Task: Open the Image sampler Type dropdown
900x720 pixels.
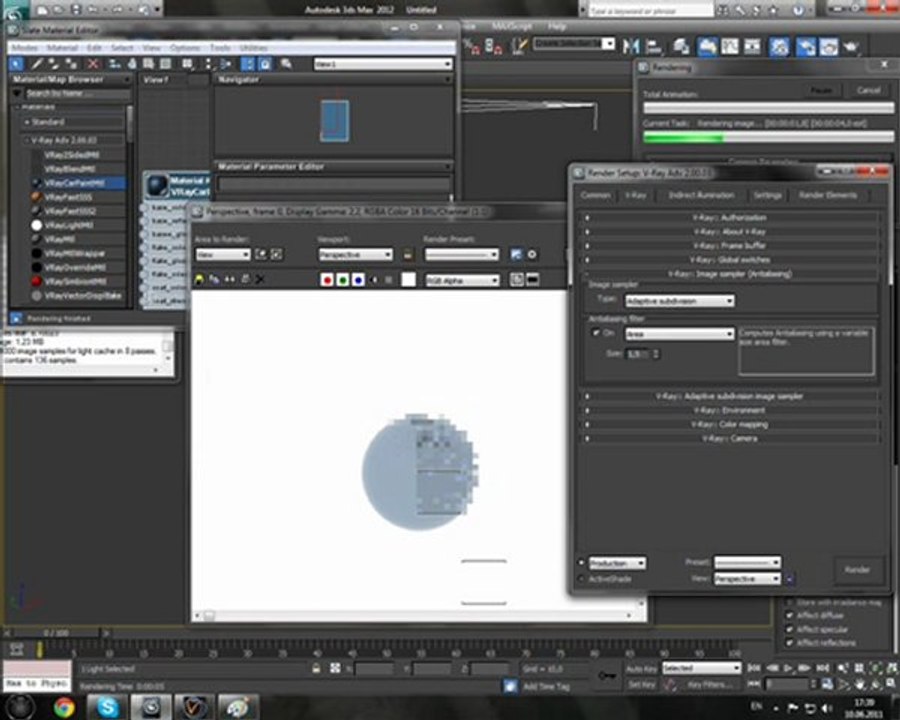Action: point(679,300)
